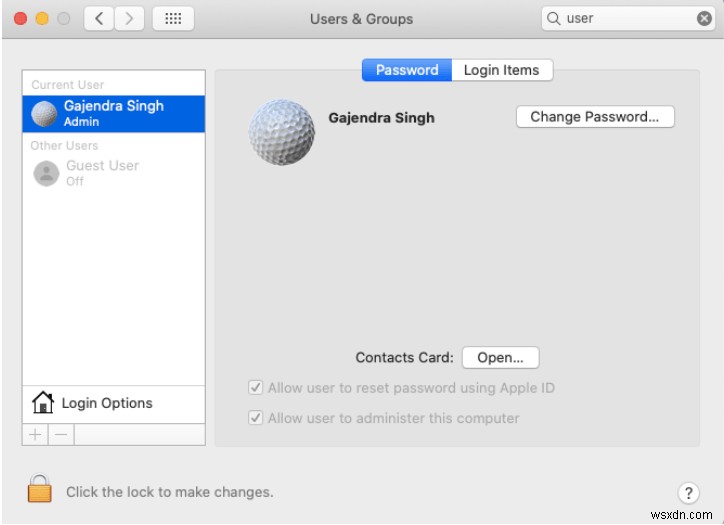Click the 'Contacts Card:' label
The width and height of the screenshot is (724, 525).
click(x=404, y=357)
